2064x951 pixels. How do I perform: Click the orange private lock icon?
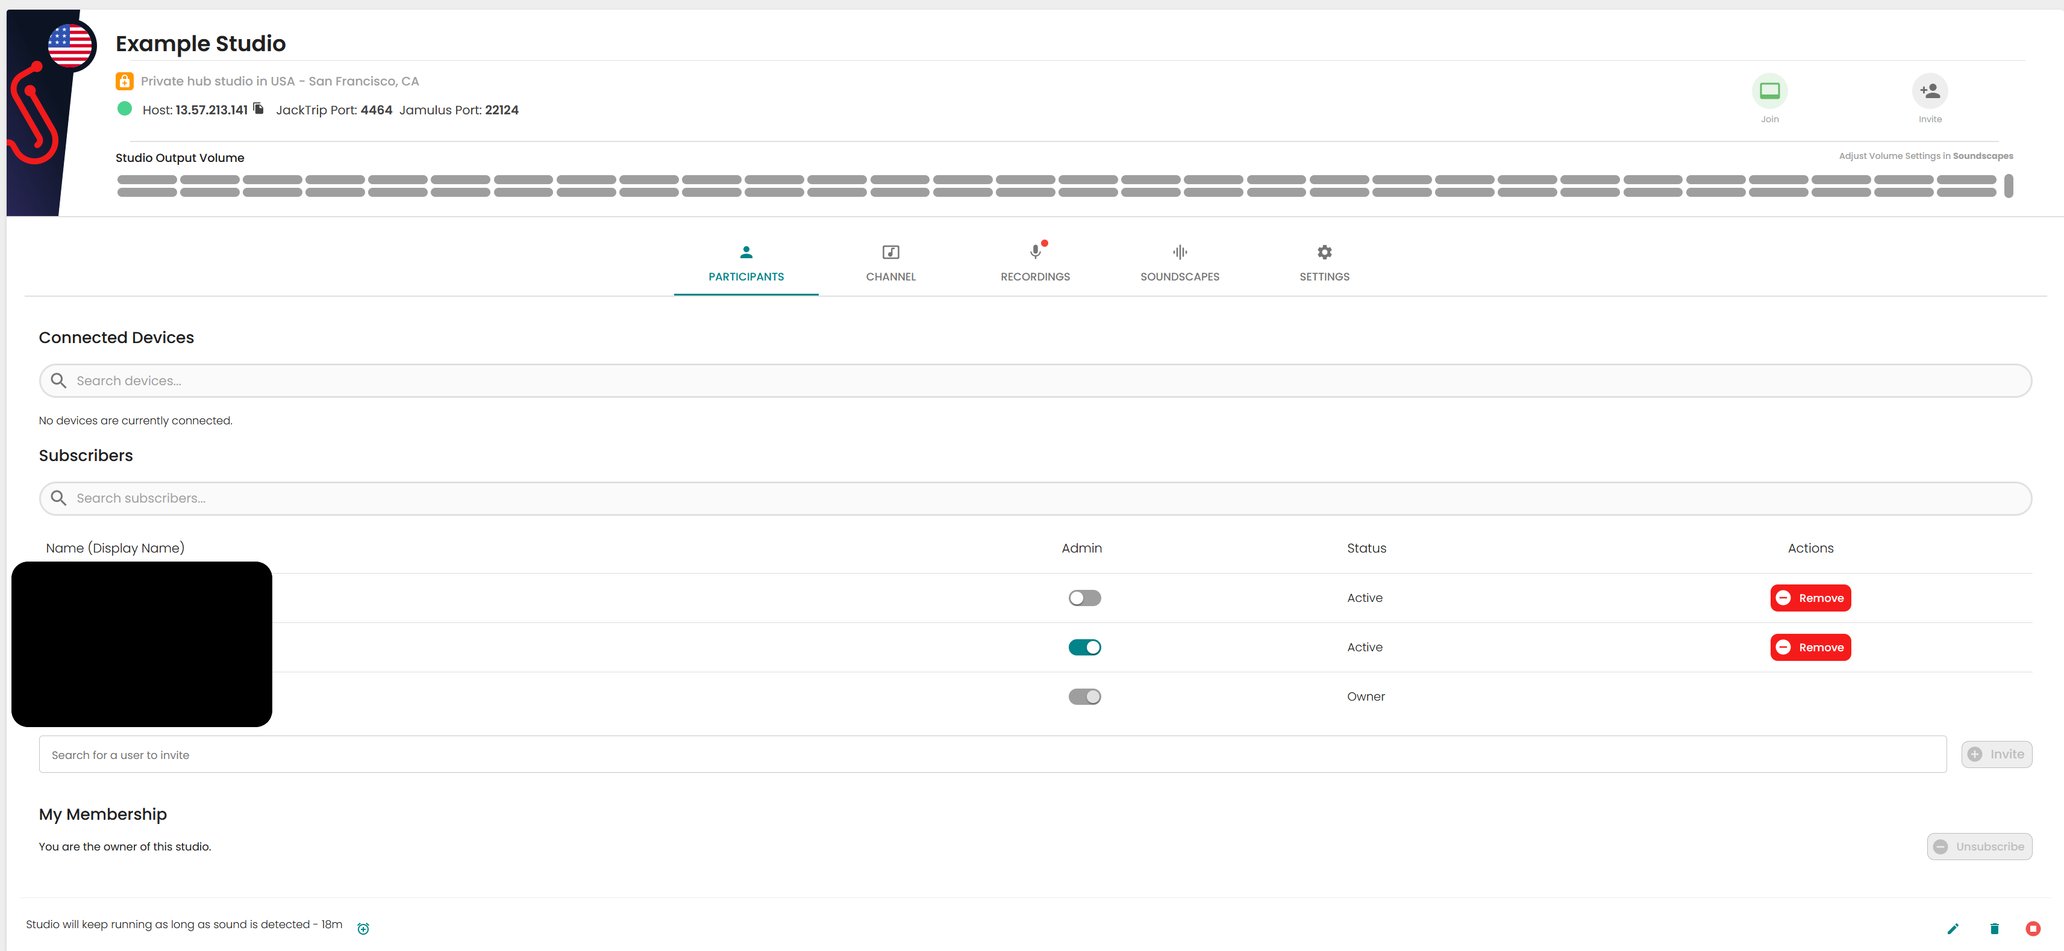[x=125, y=81]
